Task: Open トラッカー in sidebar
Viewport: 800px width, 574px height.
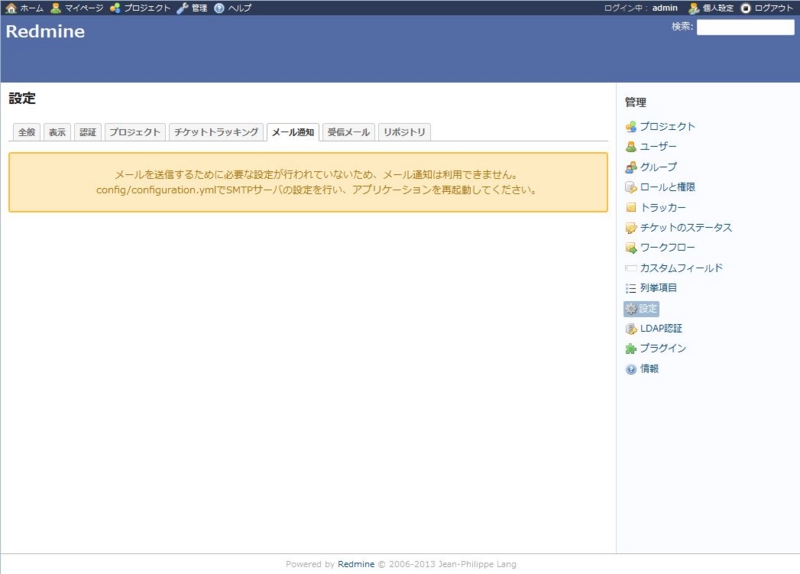Action: pos(663,207)
